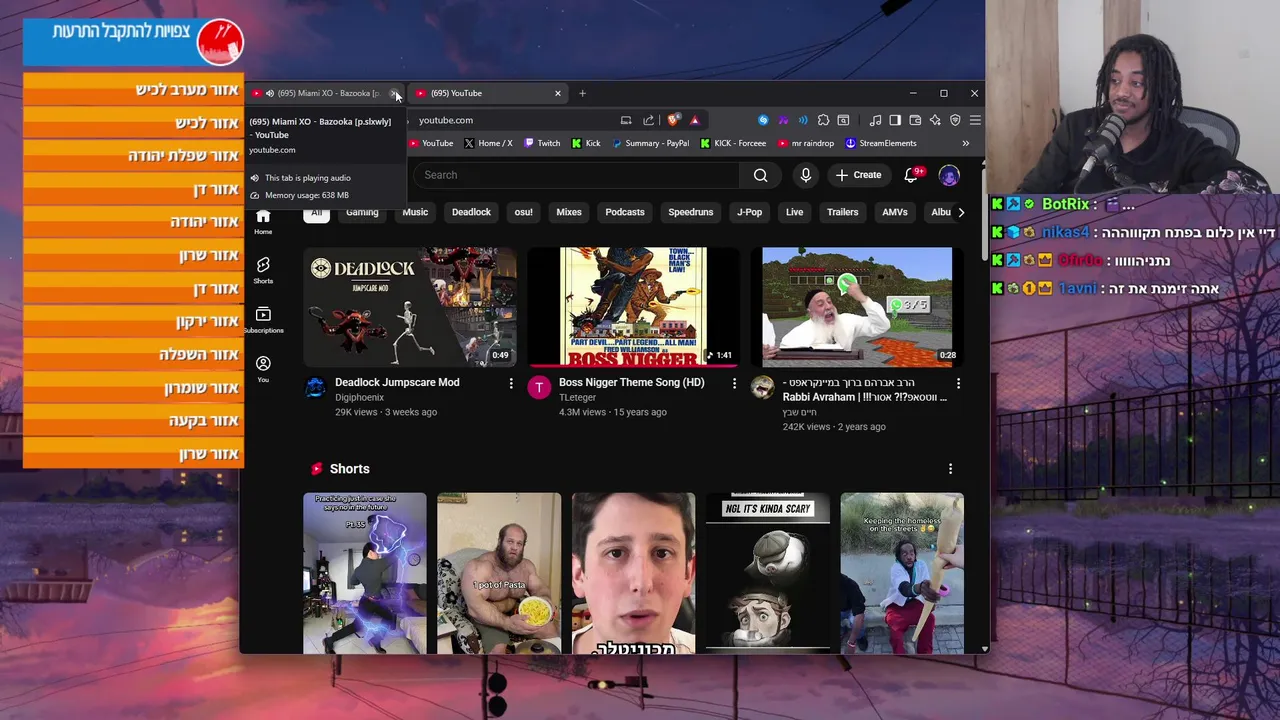This screenshot has width=1280, height=720.
Task: Select the Deadlock category chip
Action: 471,212
